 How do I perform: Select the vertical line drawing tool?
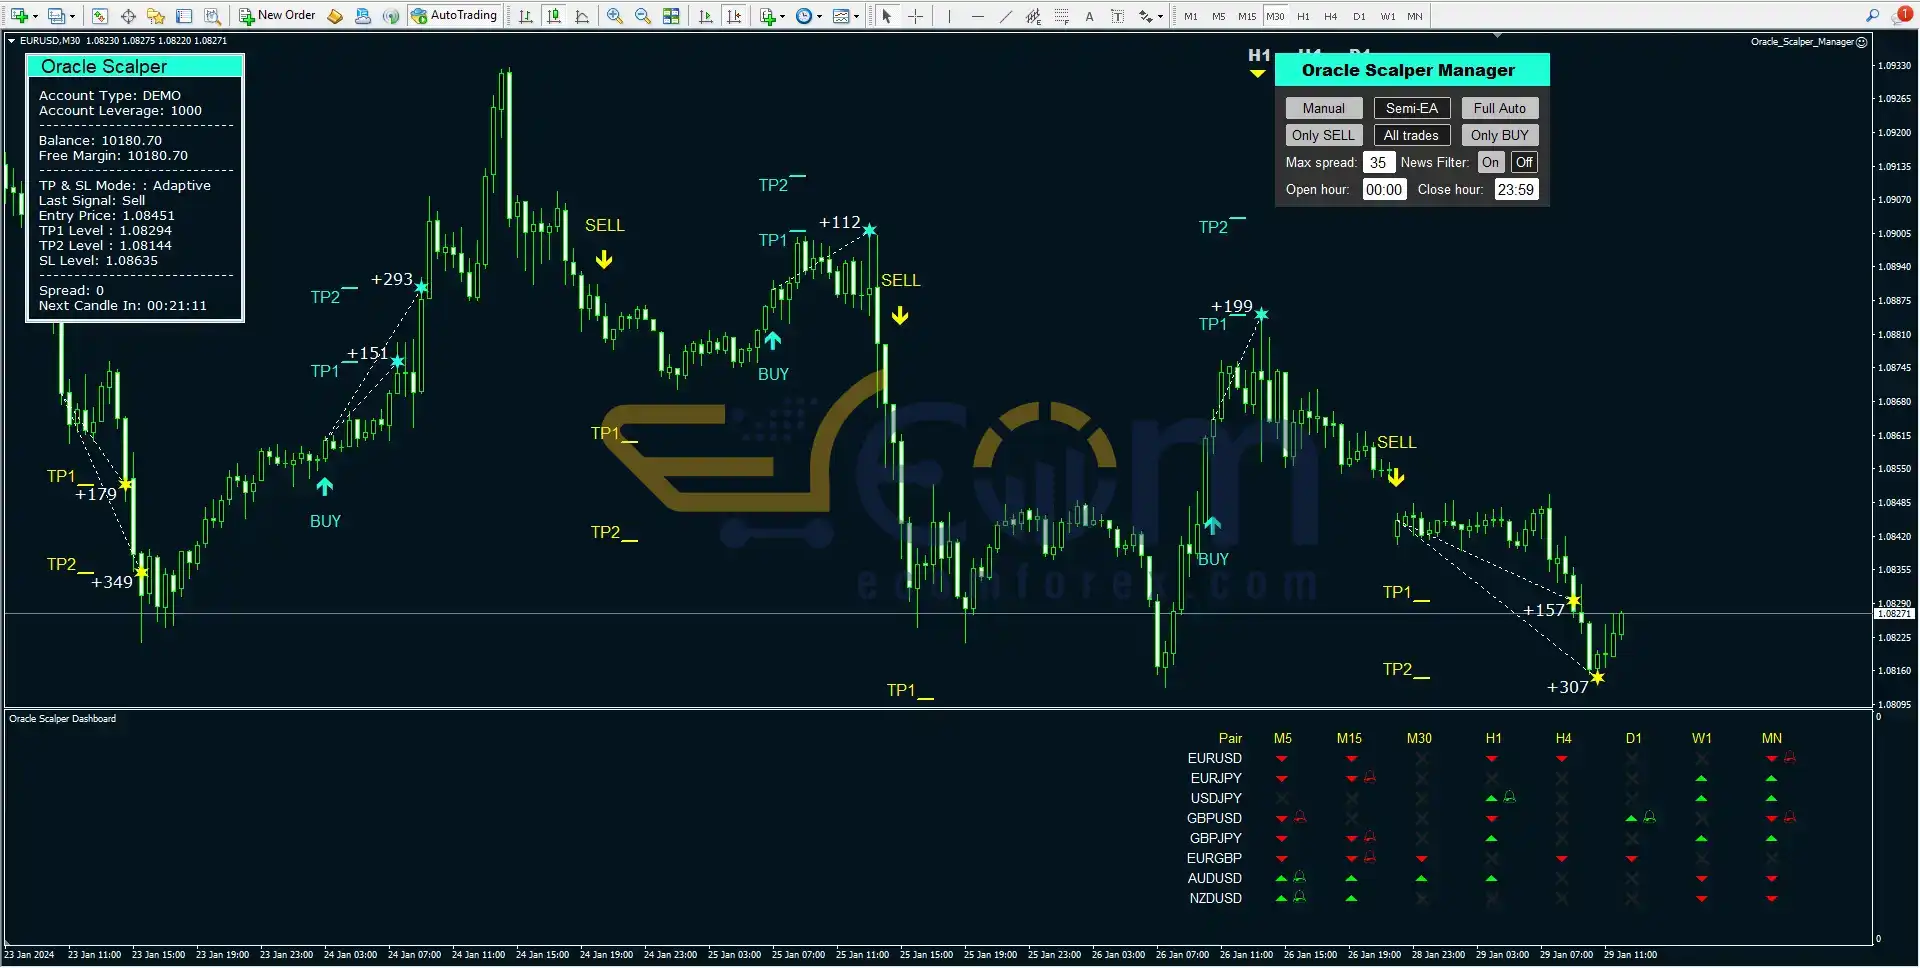pos(949,16)
